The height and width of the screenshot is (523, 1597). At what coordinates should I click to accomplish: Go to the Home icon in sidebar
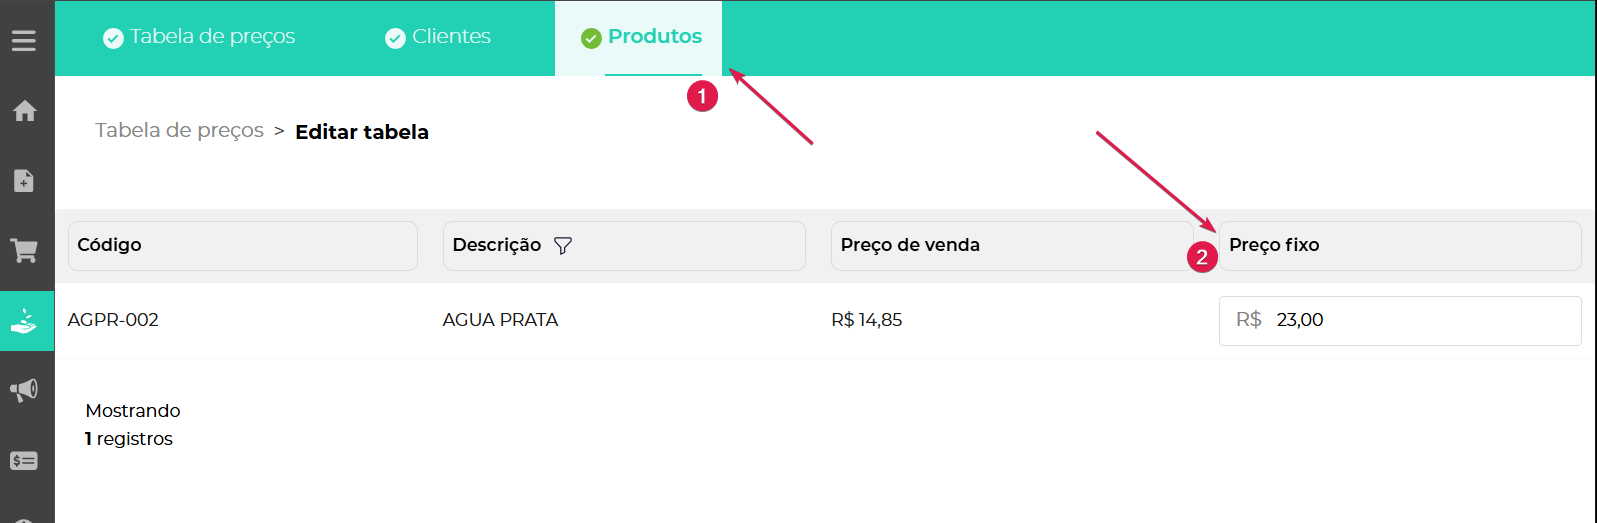25,111
